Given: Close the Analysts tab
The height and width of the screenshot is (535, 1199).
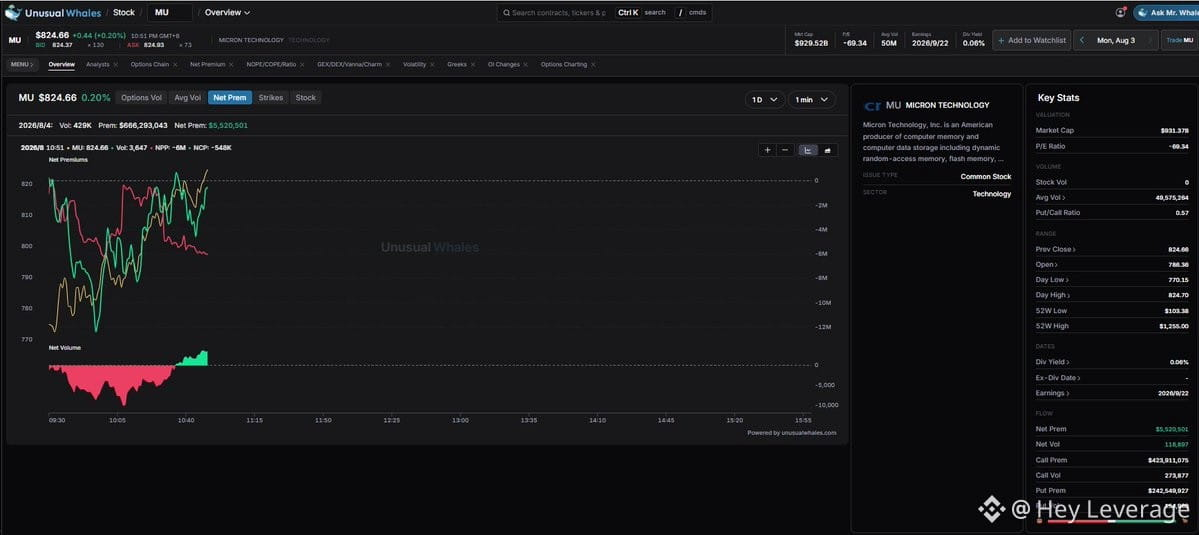Looking at the screenshot, I should pyautogui.click(x=116, y=65).
